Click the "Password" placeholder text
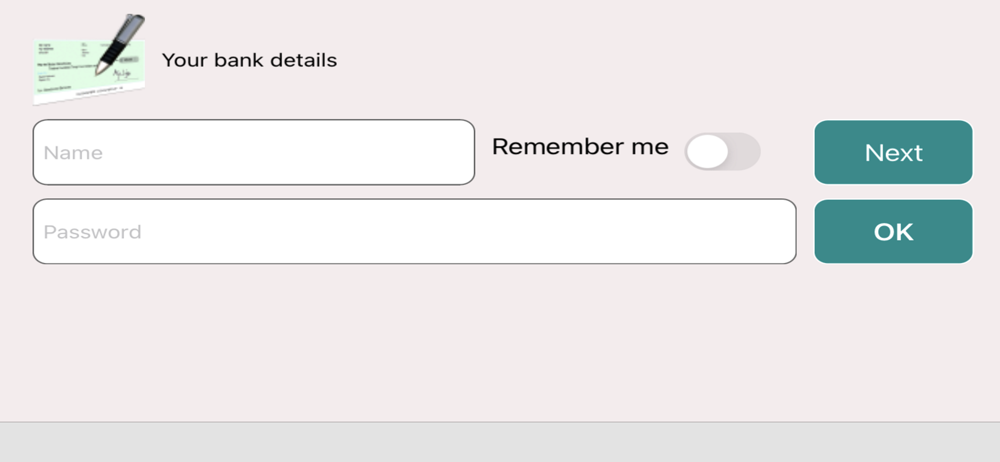 tap(92, 232)
